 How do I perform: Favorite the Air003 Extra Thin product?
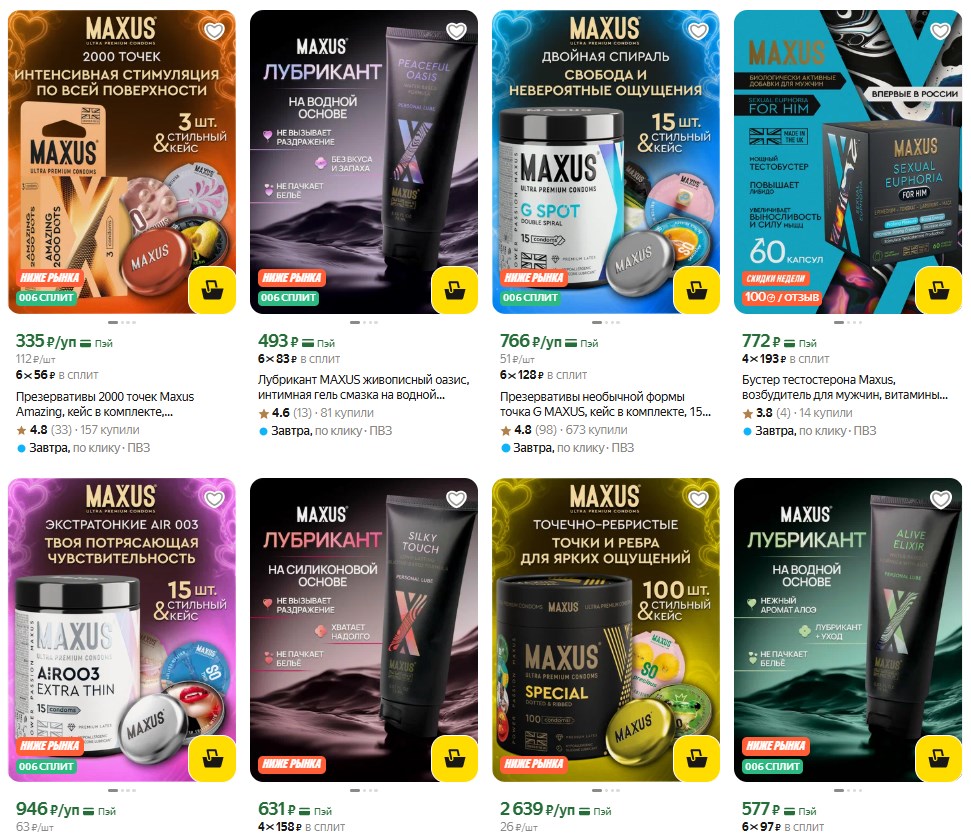point(214,499)
